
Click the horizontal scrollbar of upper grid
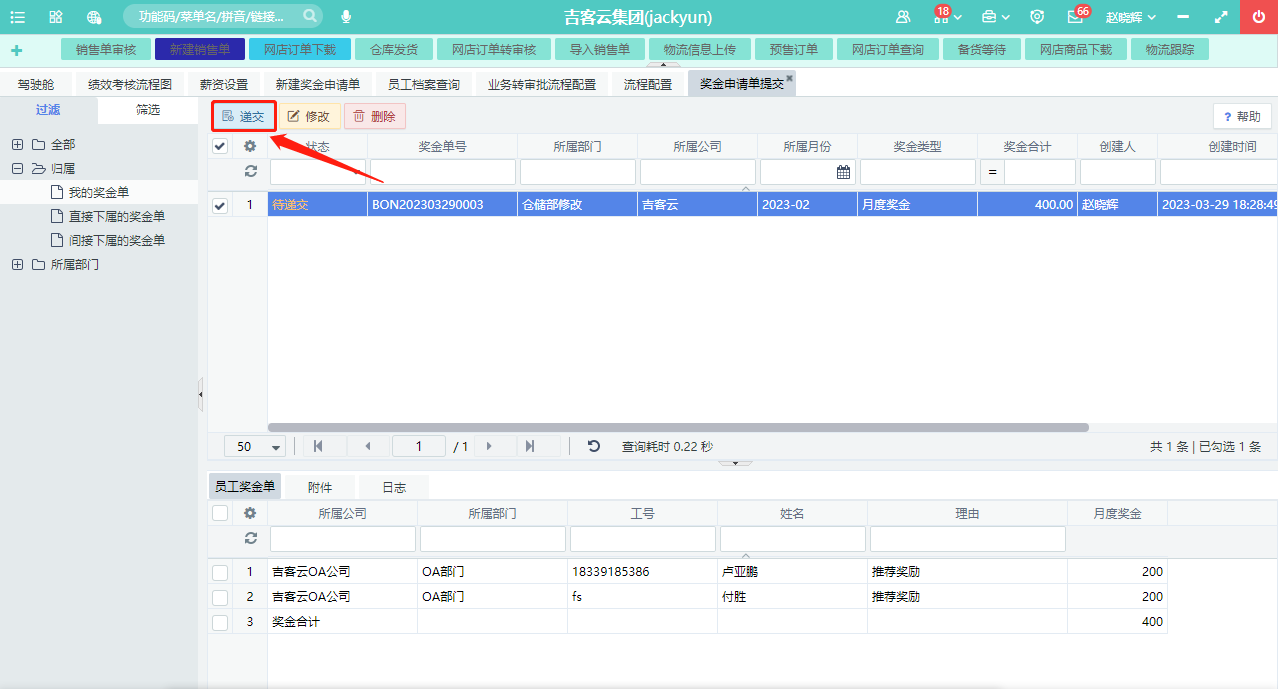[678, 427]
